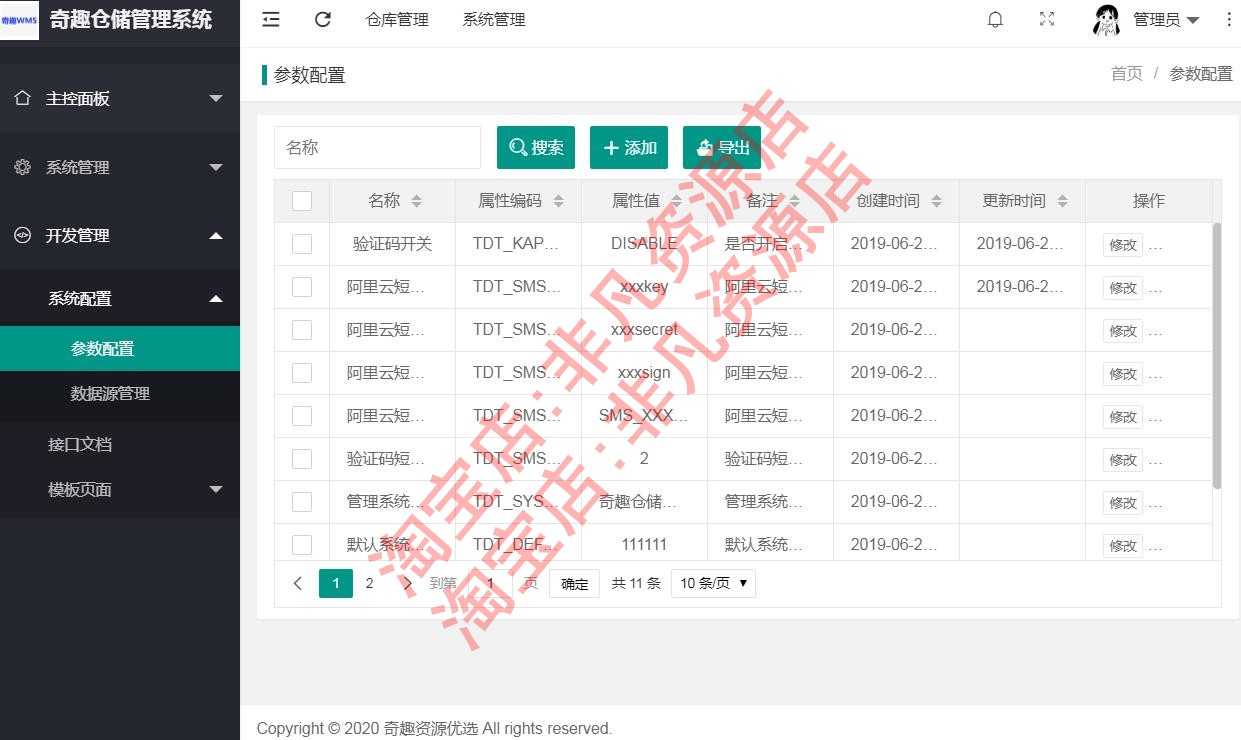The width and height of the screenshot is (1241, 740).
Task: Open the 10 条/页 page size dropdown
Action: [x=712, y=583]
